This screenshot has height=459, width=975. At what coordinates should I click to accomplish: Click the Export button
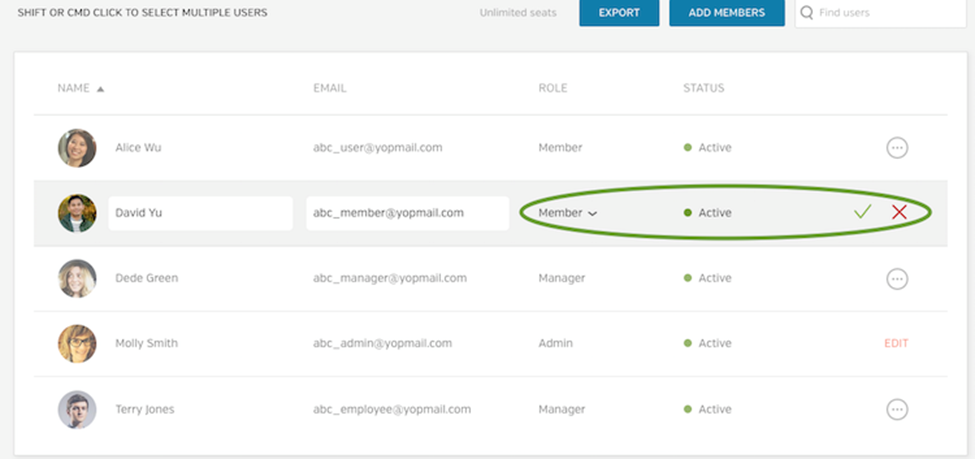(619, 13)
